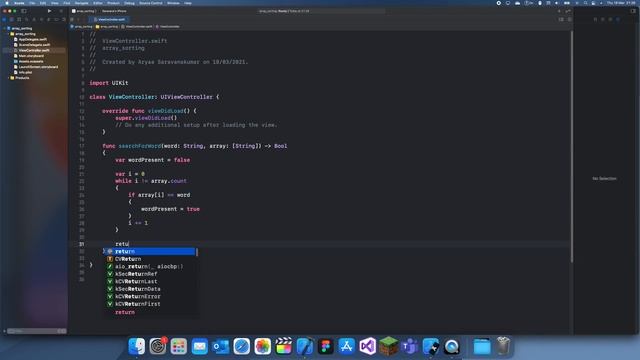Choose aio_return from autocomplete list
The image size is (640, 360).
pos(149,267)
